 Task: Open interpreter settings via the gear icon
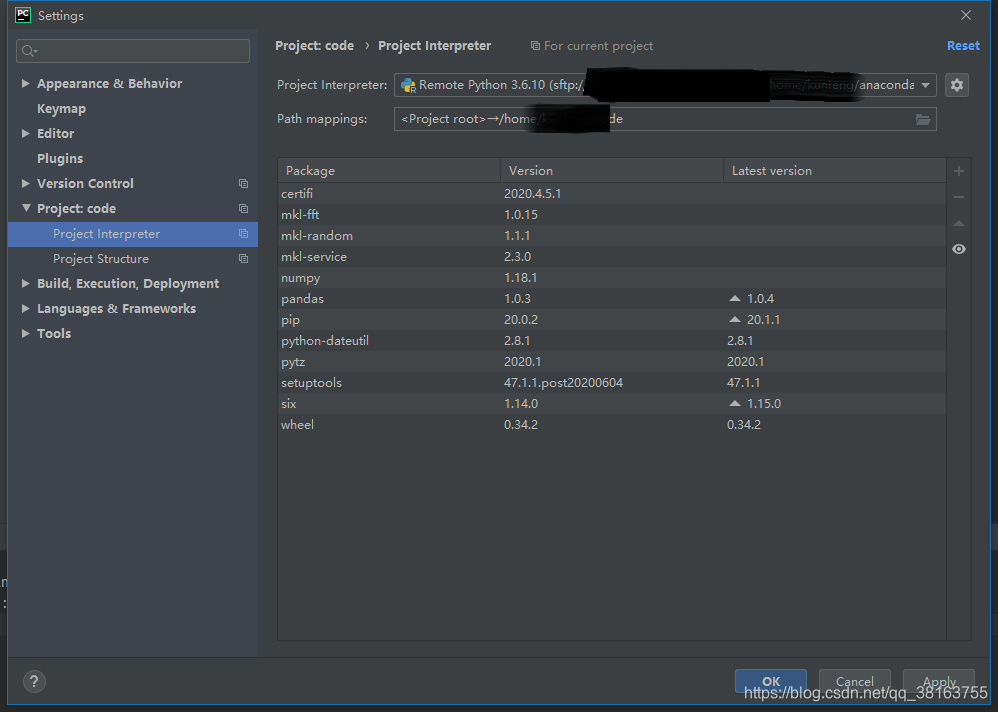956,85
